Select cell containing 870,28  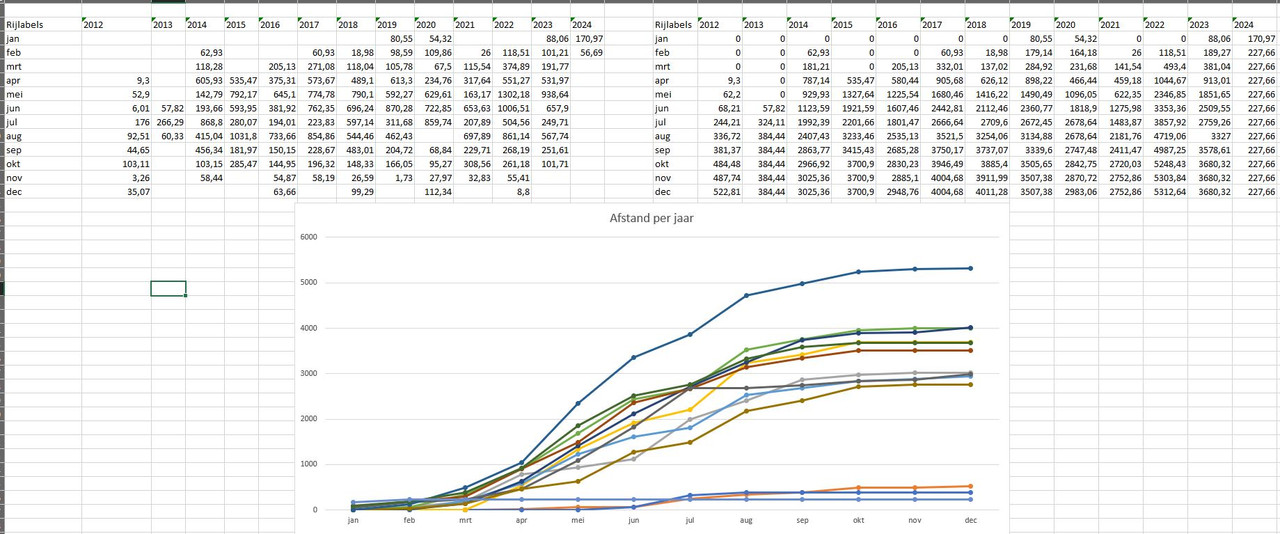click(x=394, y=107)
